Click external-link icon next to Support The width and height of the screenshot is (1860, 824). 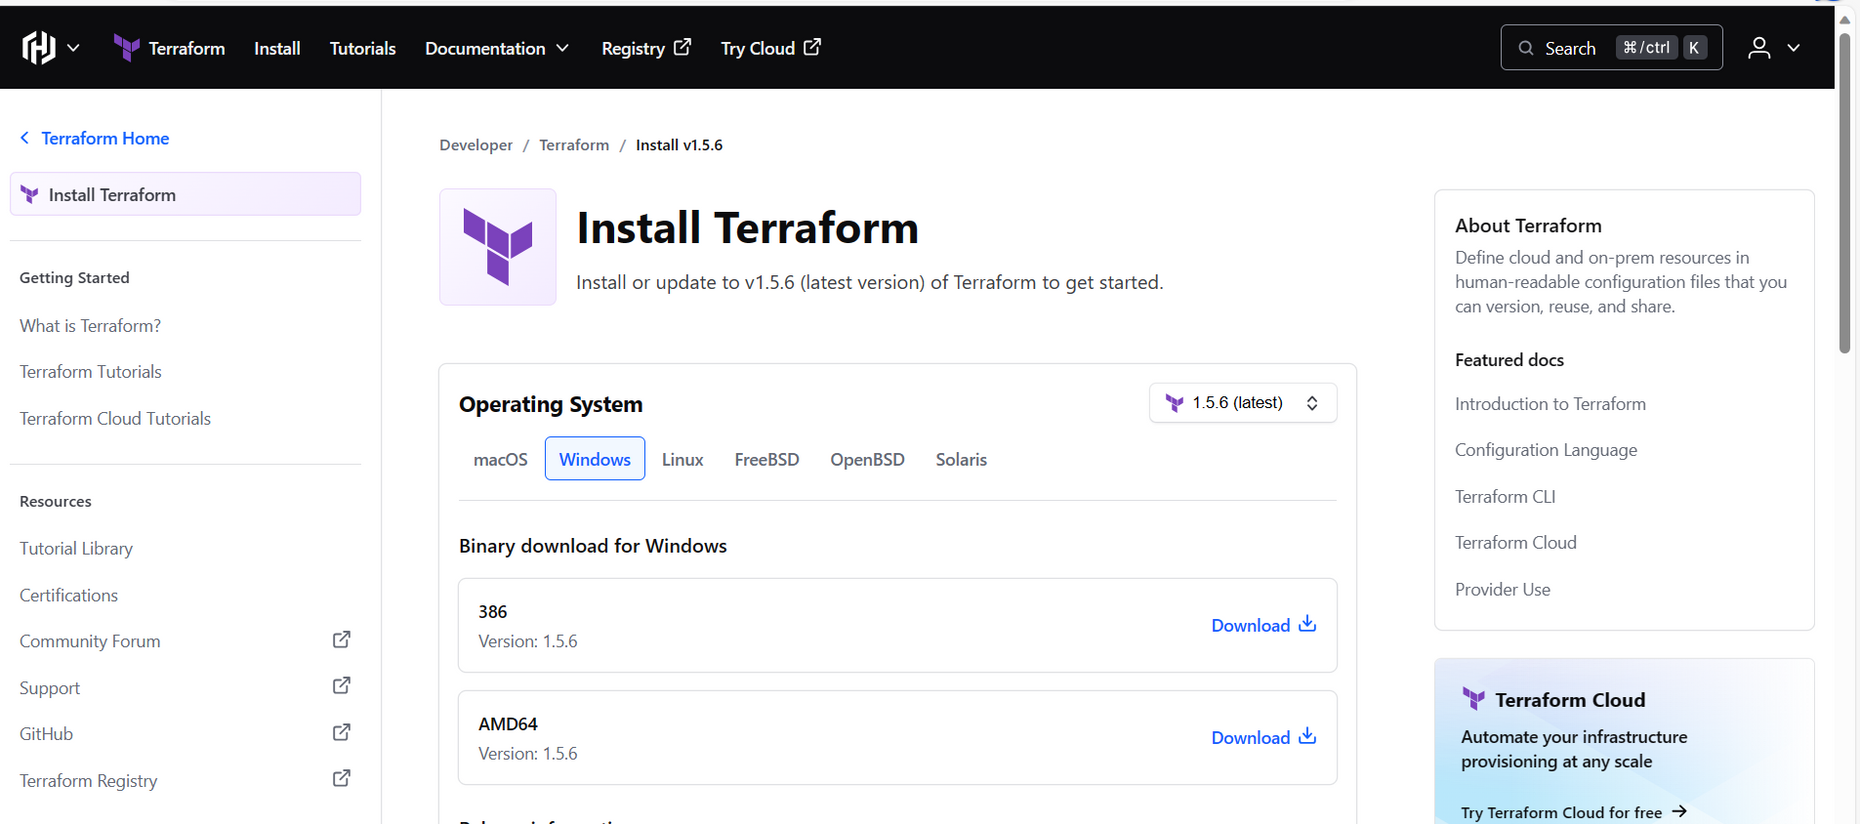(x=341, y=686)
